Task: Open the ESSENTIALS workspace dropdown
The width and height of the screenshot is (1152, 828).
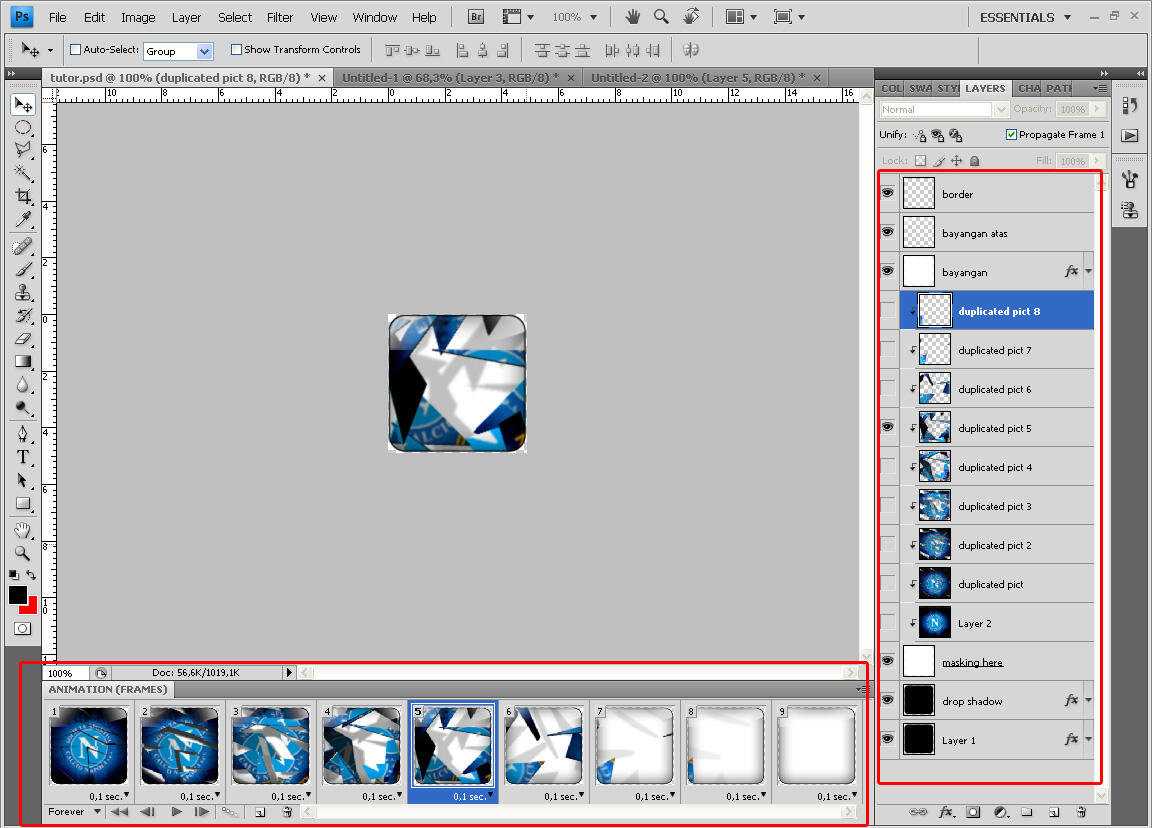Action: [x=1024, y=17]
